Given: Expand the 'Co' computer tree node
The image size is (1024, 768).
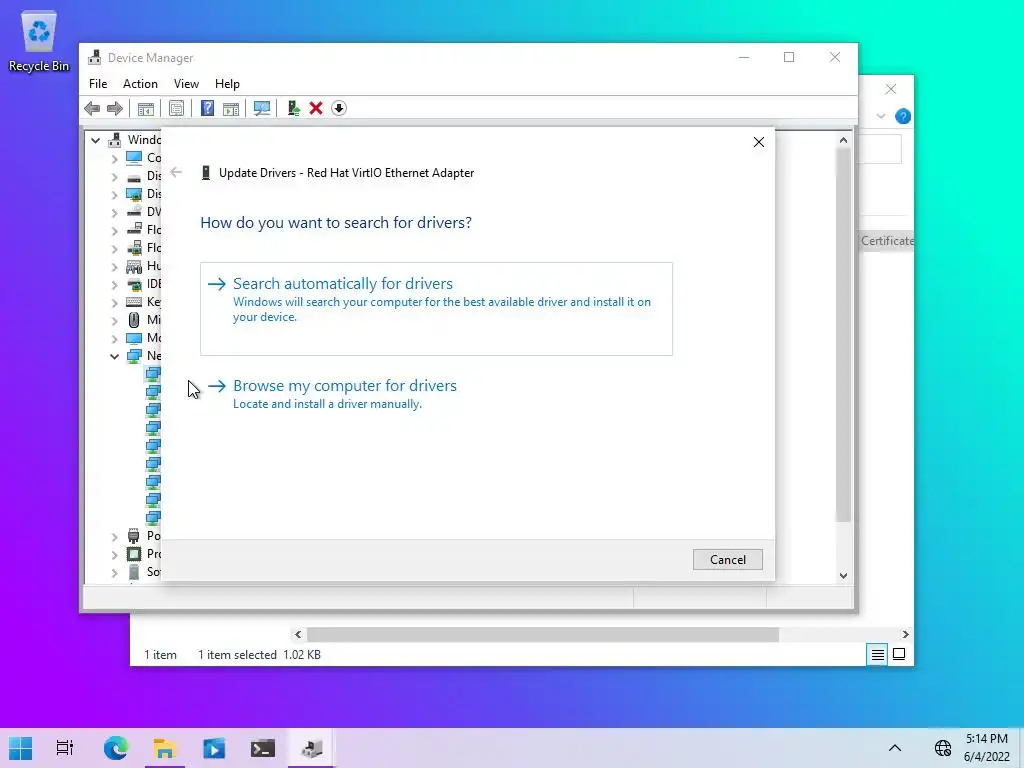Looking at the screenshot, I should [114, 158].
